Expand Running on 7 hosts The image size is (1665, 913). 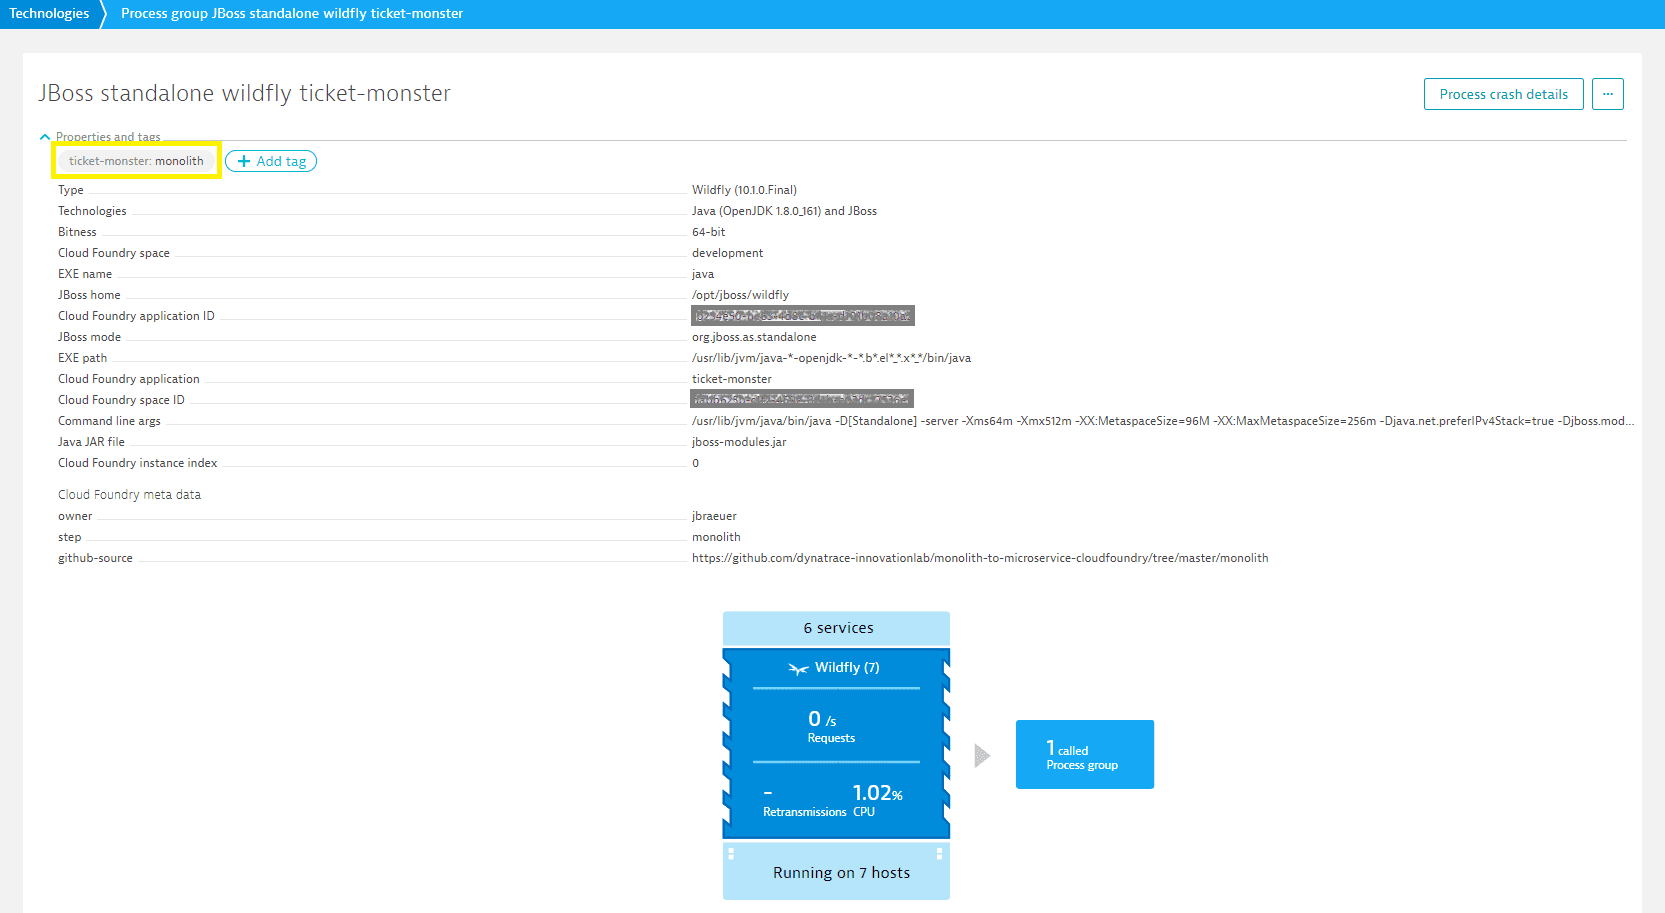[837, 872]
